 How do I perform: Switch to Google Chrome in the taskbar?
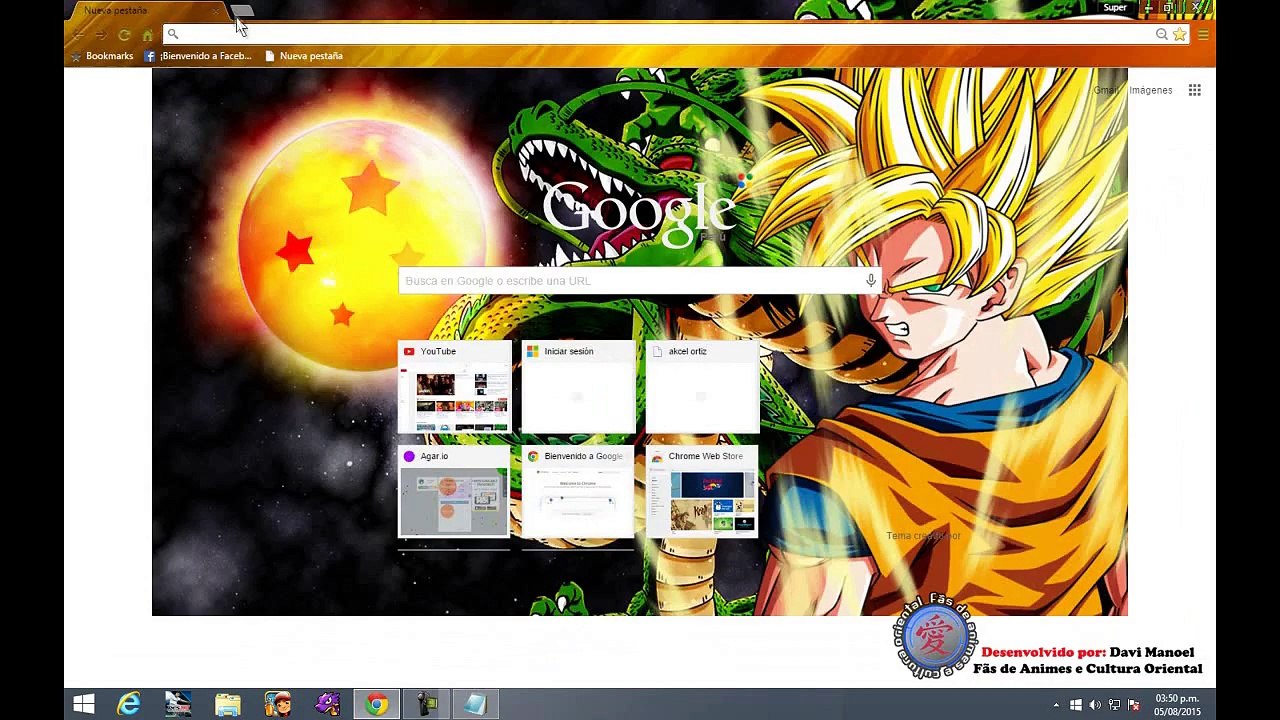point(376,704)
